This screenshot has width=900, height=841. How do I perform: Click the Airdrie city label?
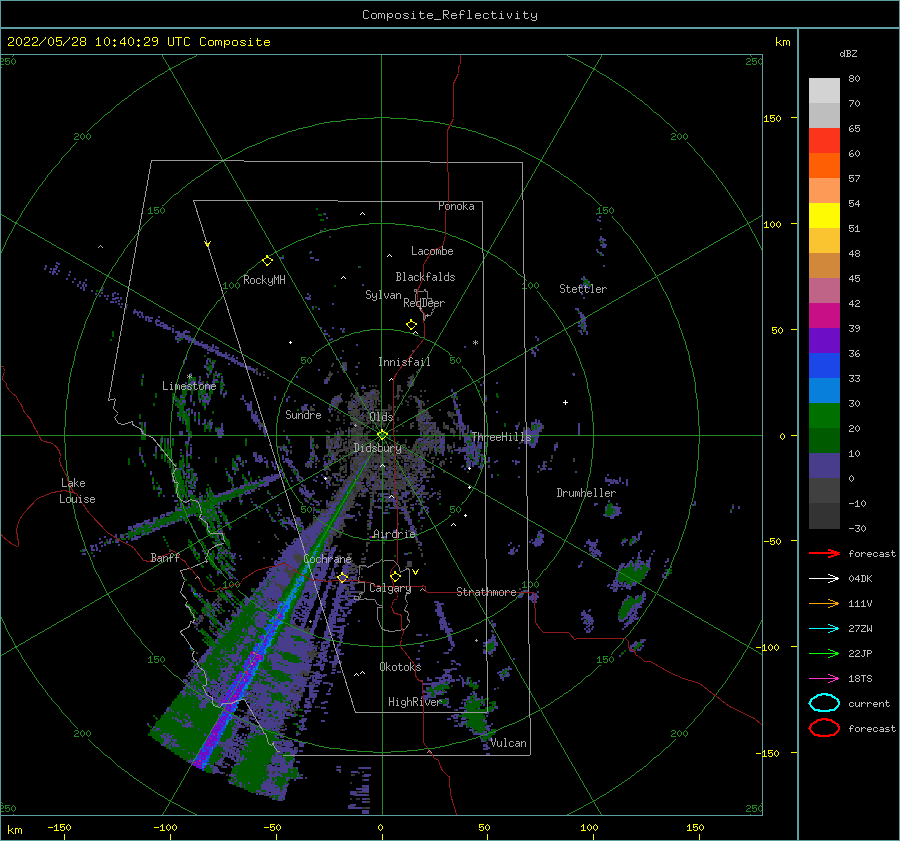pos(394,534)
